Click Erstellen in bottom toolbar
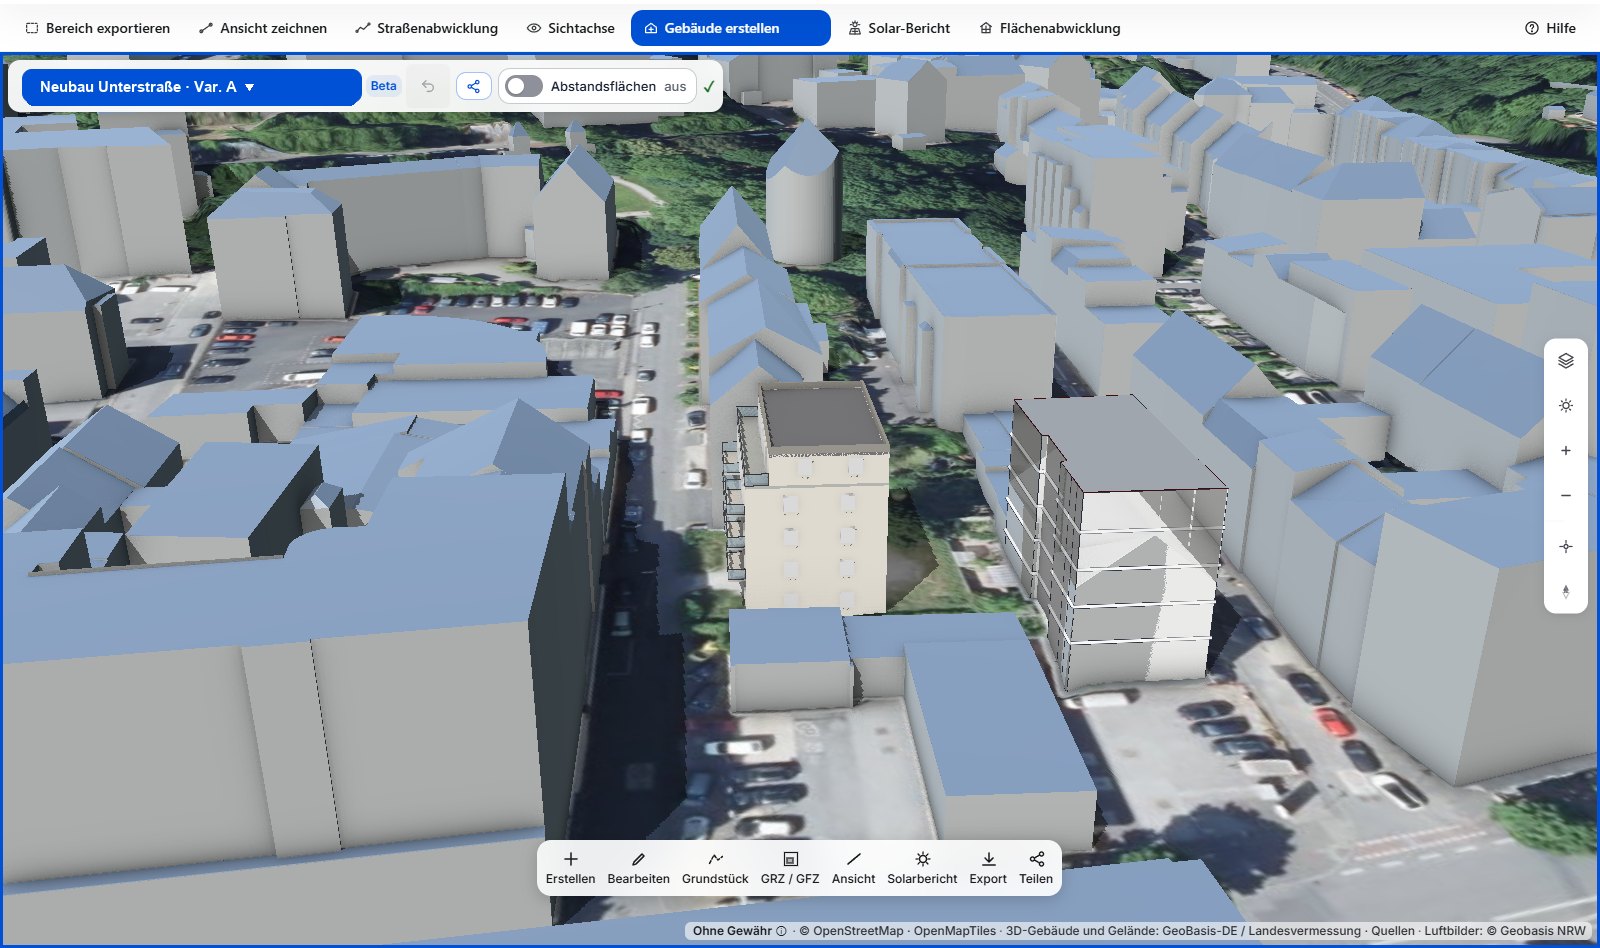 coord(570,868)
